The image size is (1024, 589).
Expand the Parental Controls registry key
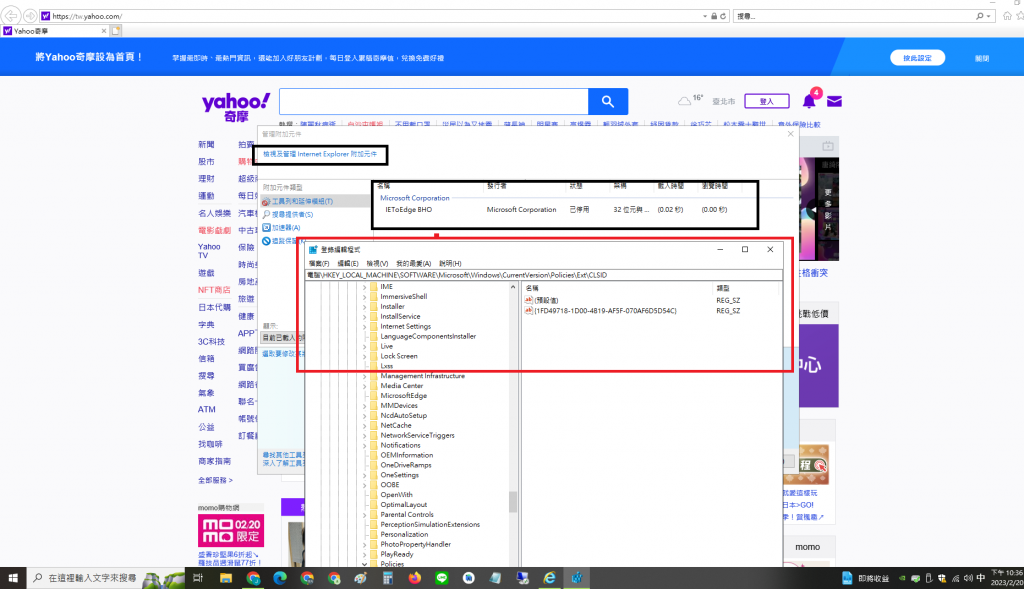point(364,515)
